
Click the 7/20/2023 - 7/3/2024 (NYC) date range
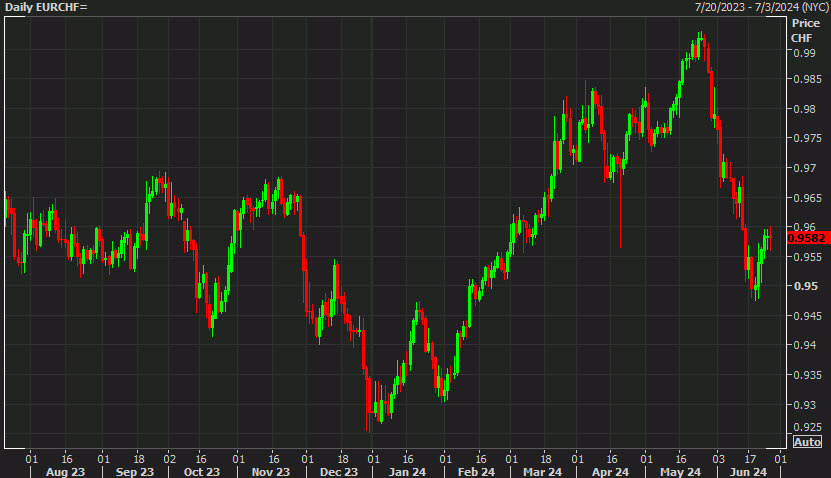[x=762, y=7]
